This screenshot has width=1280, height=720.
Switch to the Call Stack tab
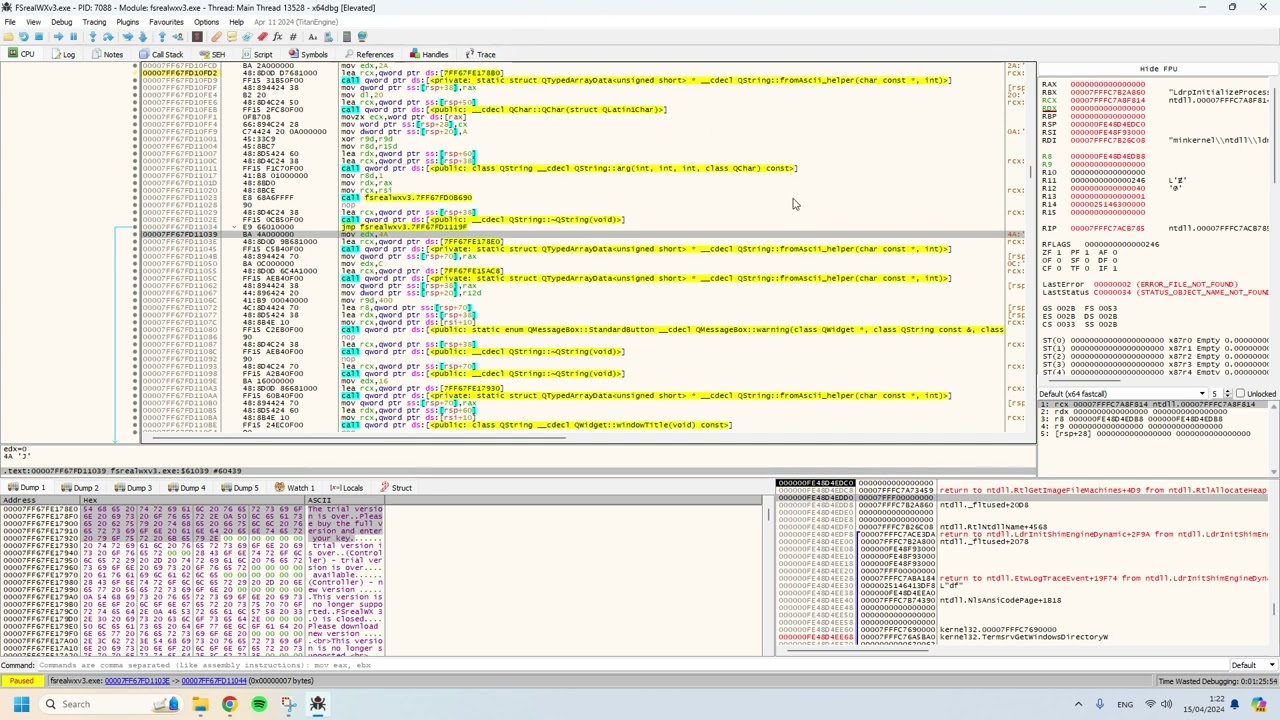[161, 54]
